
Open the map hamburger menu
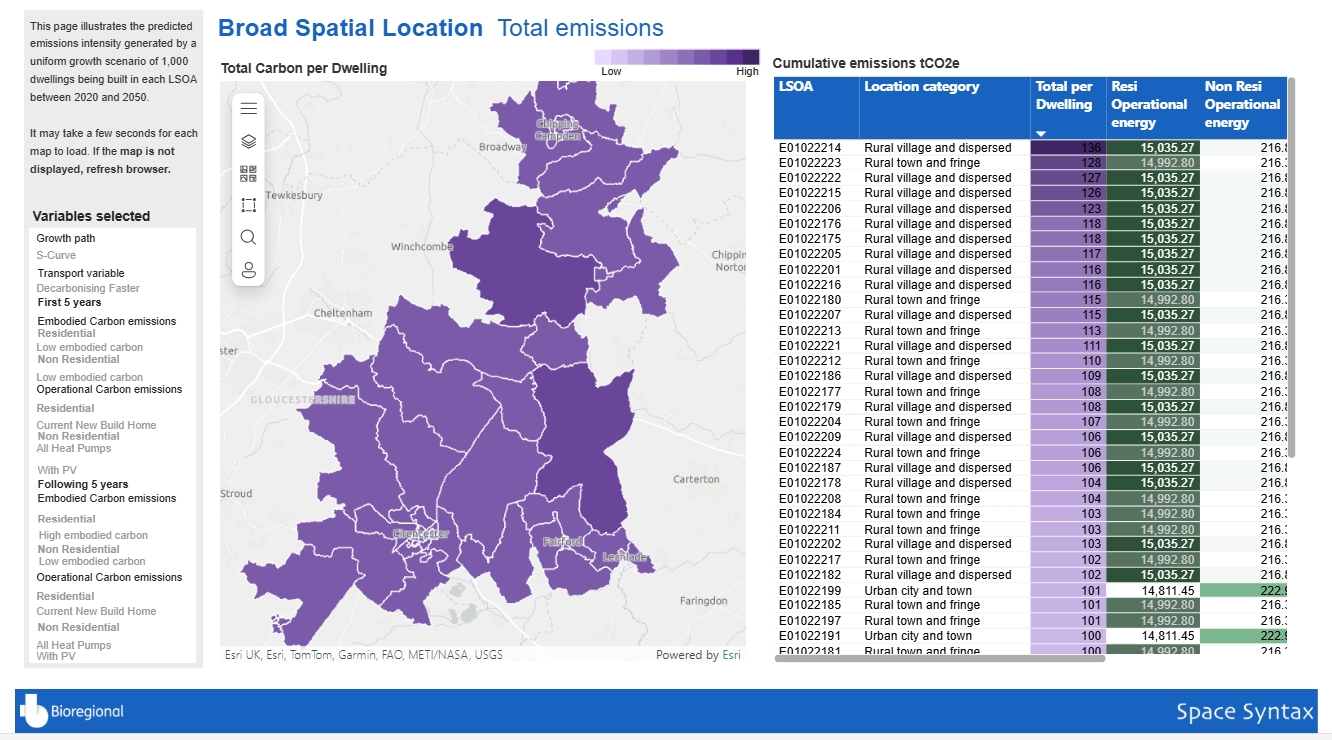249,109
